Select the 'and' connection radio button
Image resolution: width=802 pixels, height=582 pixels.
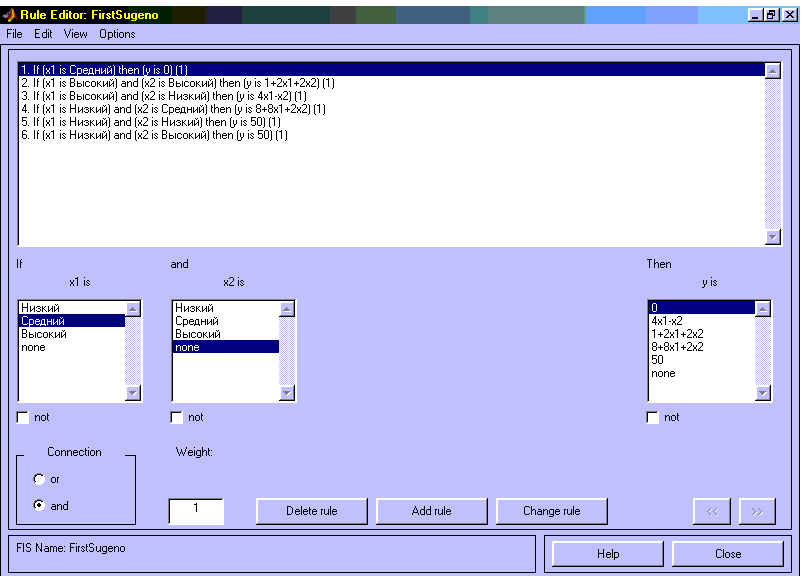(39, 505)
